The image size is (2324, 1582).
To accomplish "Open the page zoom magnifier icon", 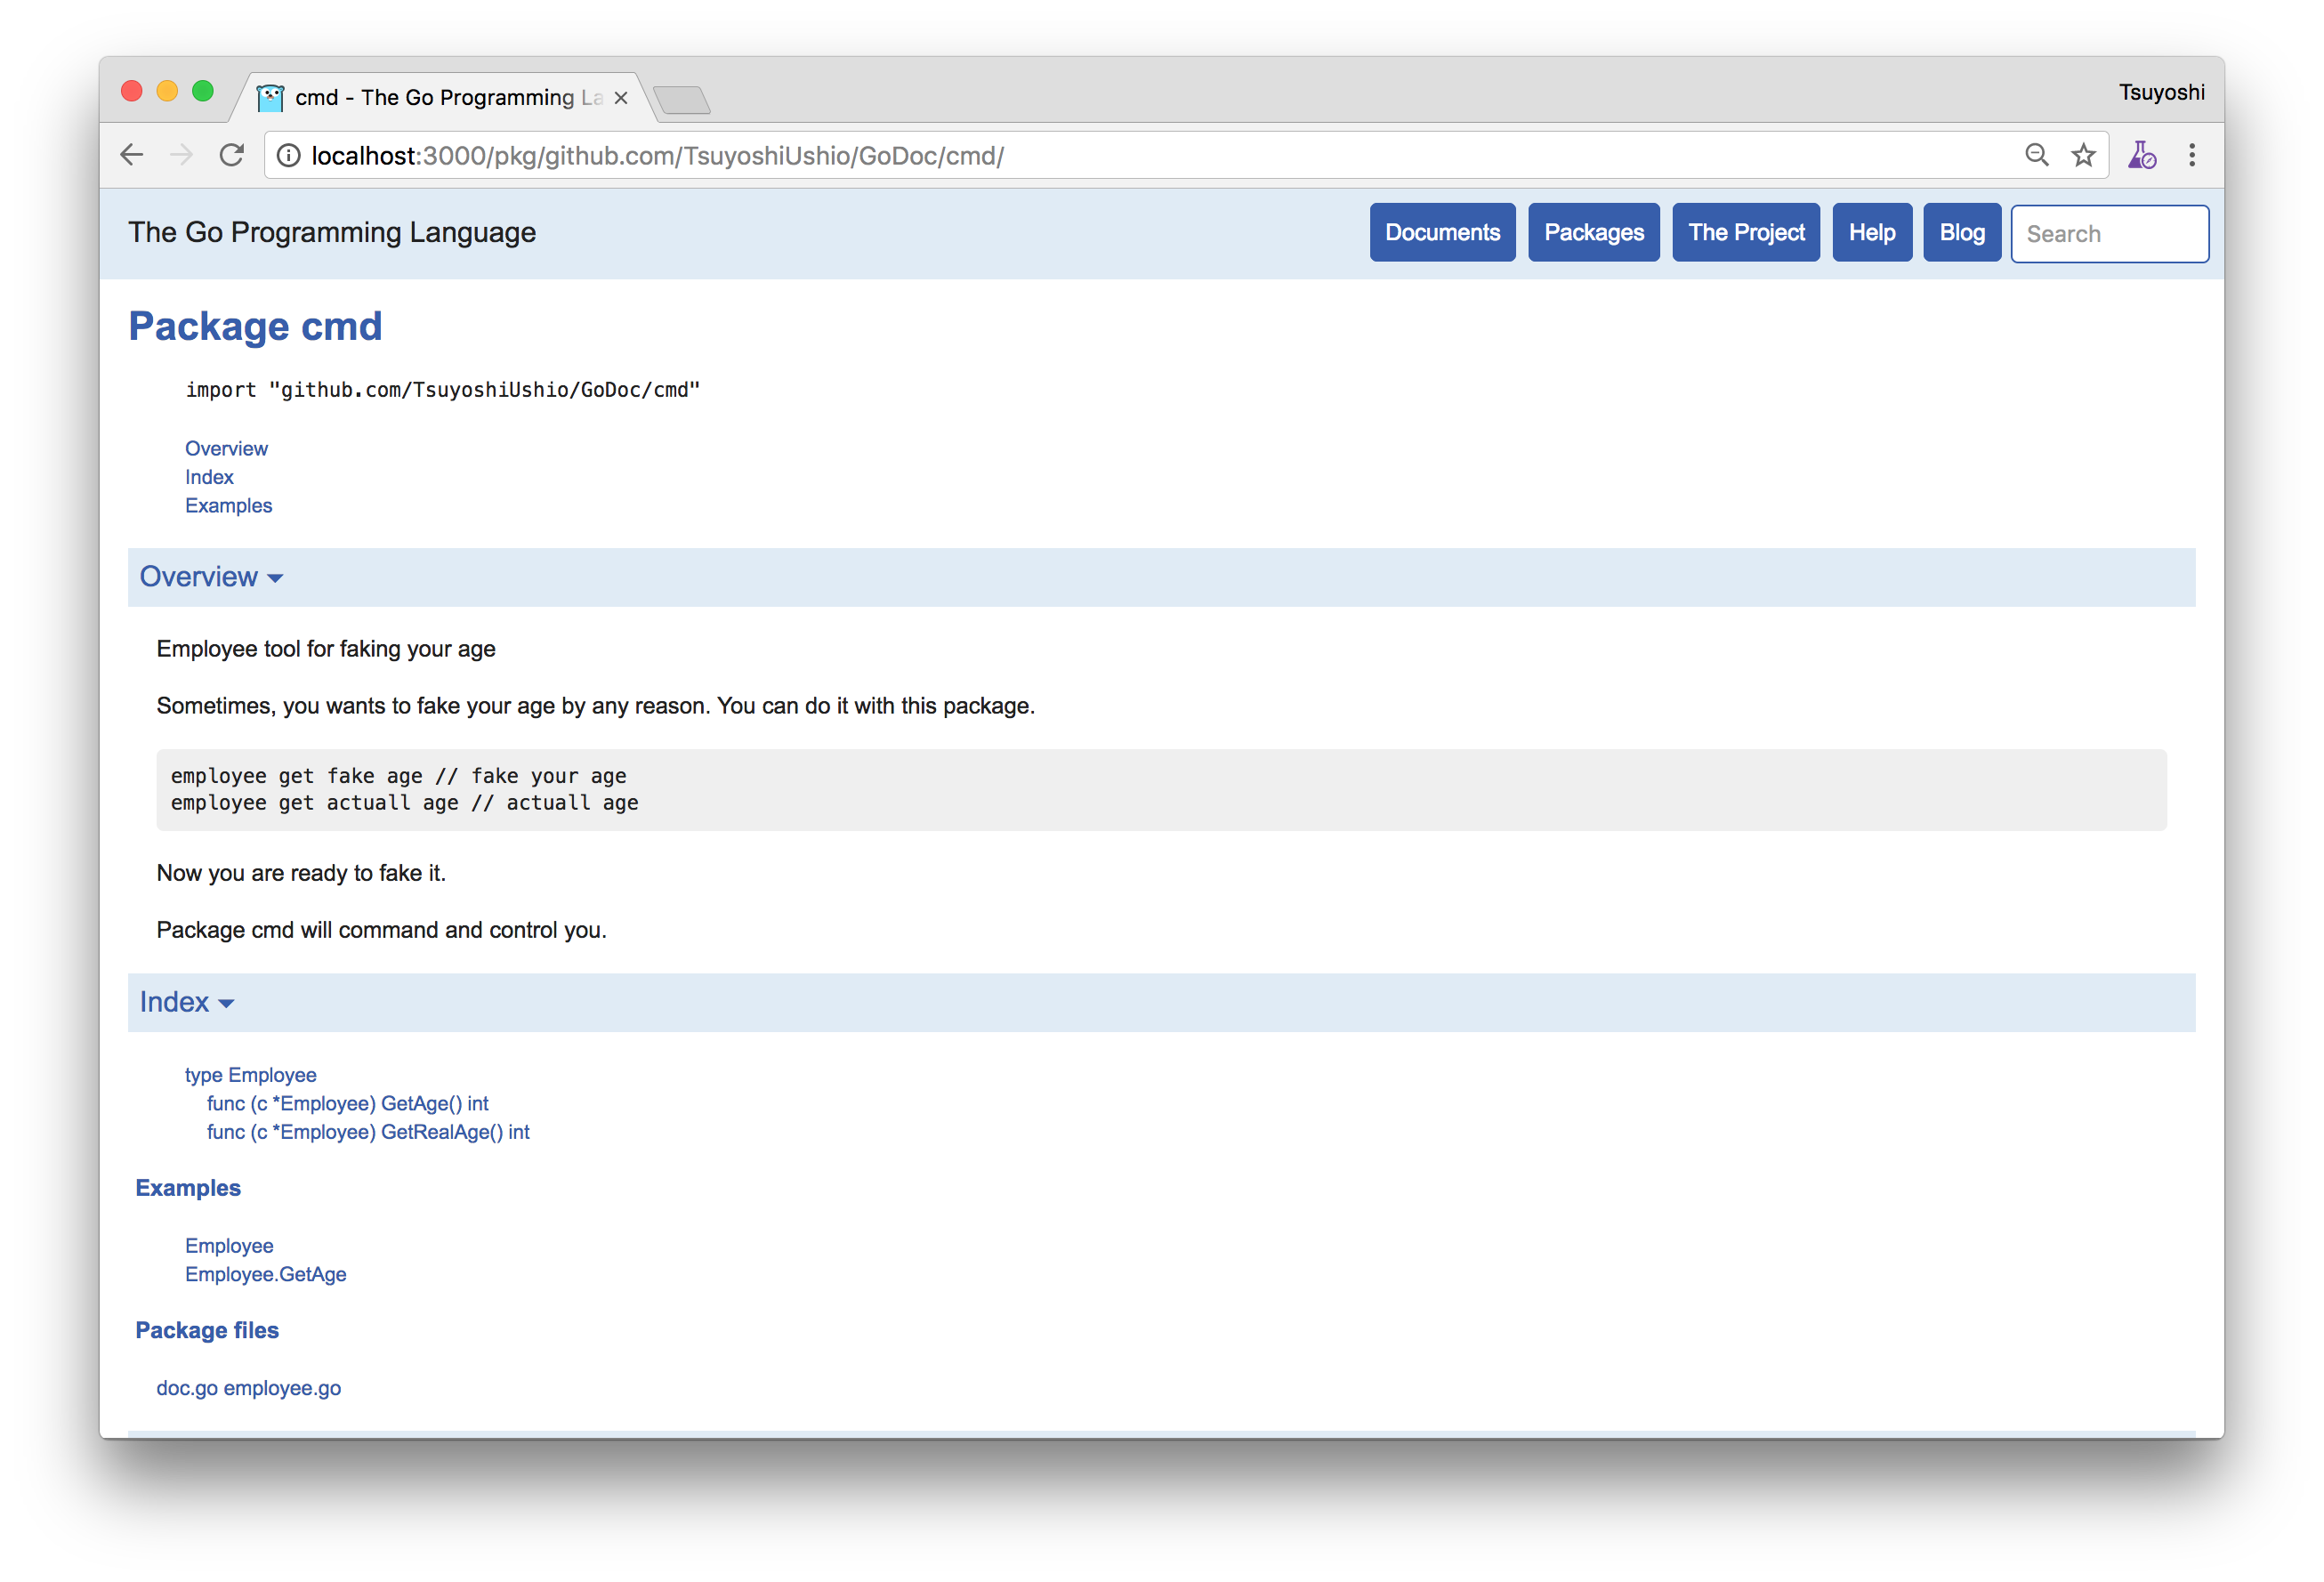I will [x=2036, y=154].
